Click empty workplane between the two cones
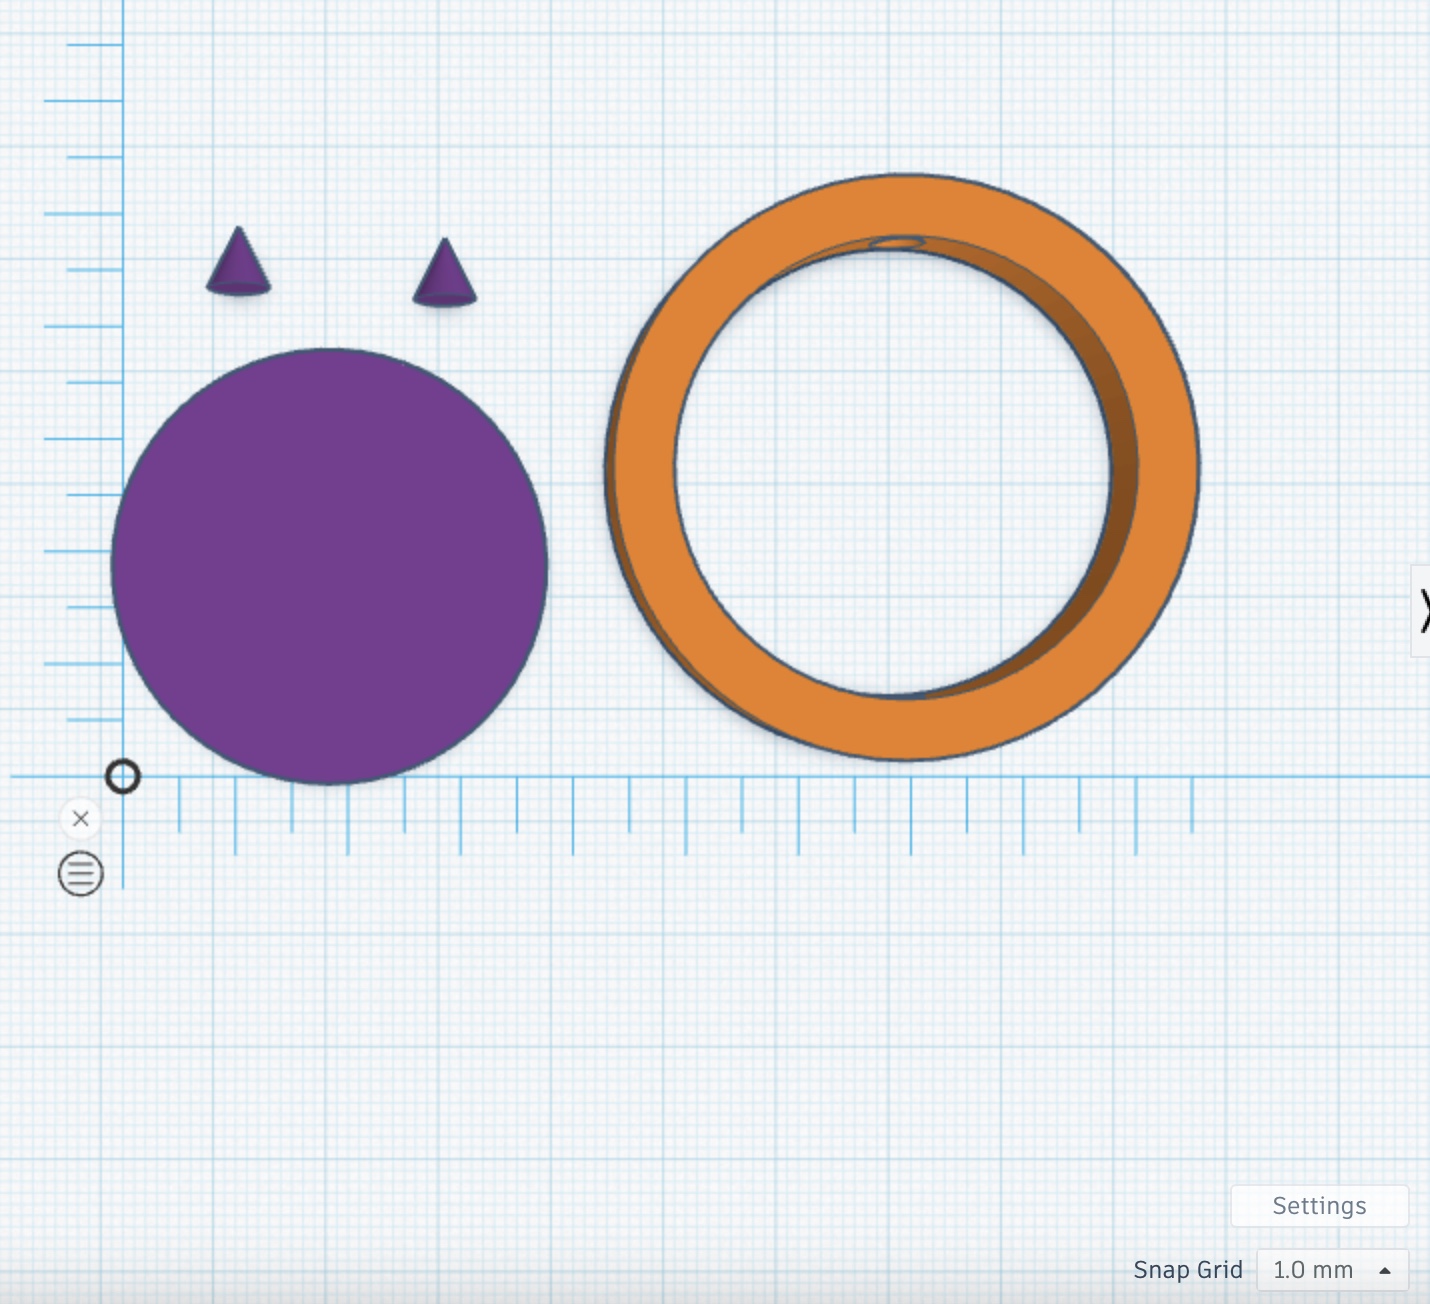The width and height of the screenshot is (1430, 1304). [340, 270]
